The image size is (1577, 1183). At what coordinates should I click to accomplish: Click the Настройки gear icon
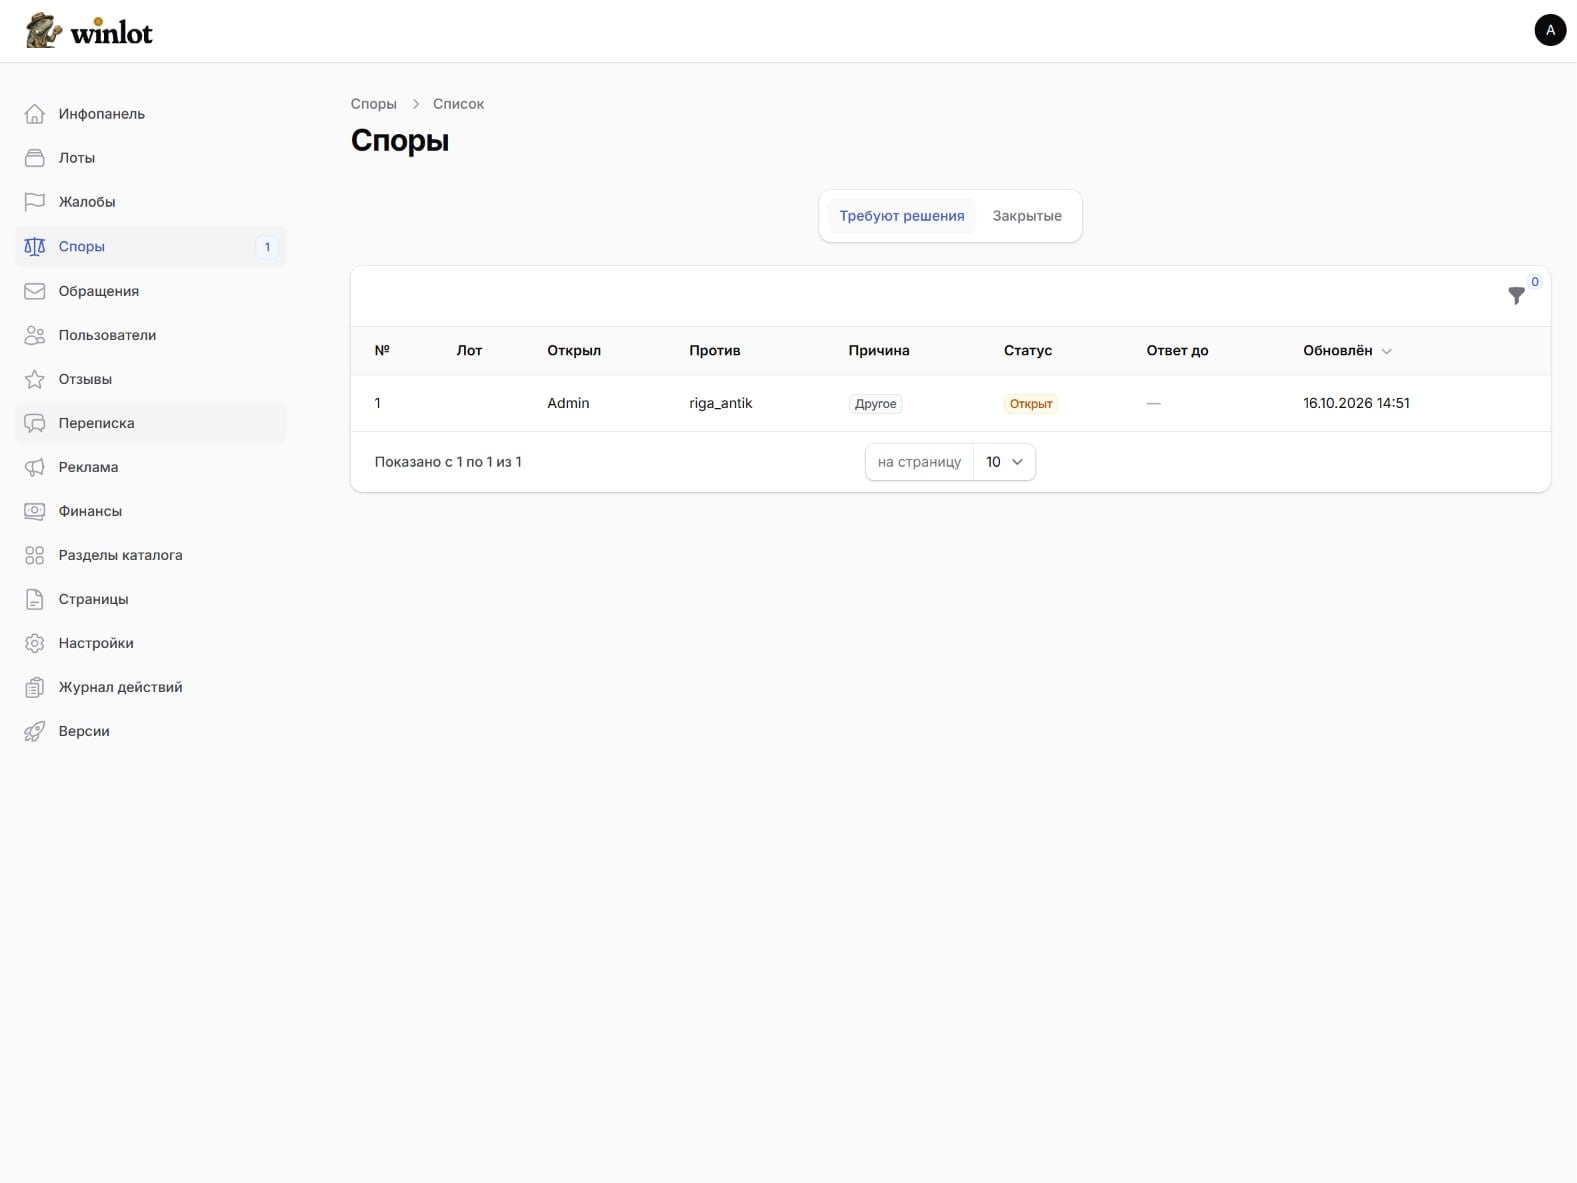[x=34, y=643]
